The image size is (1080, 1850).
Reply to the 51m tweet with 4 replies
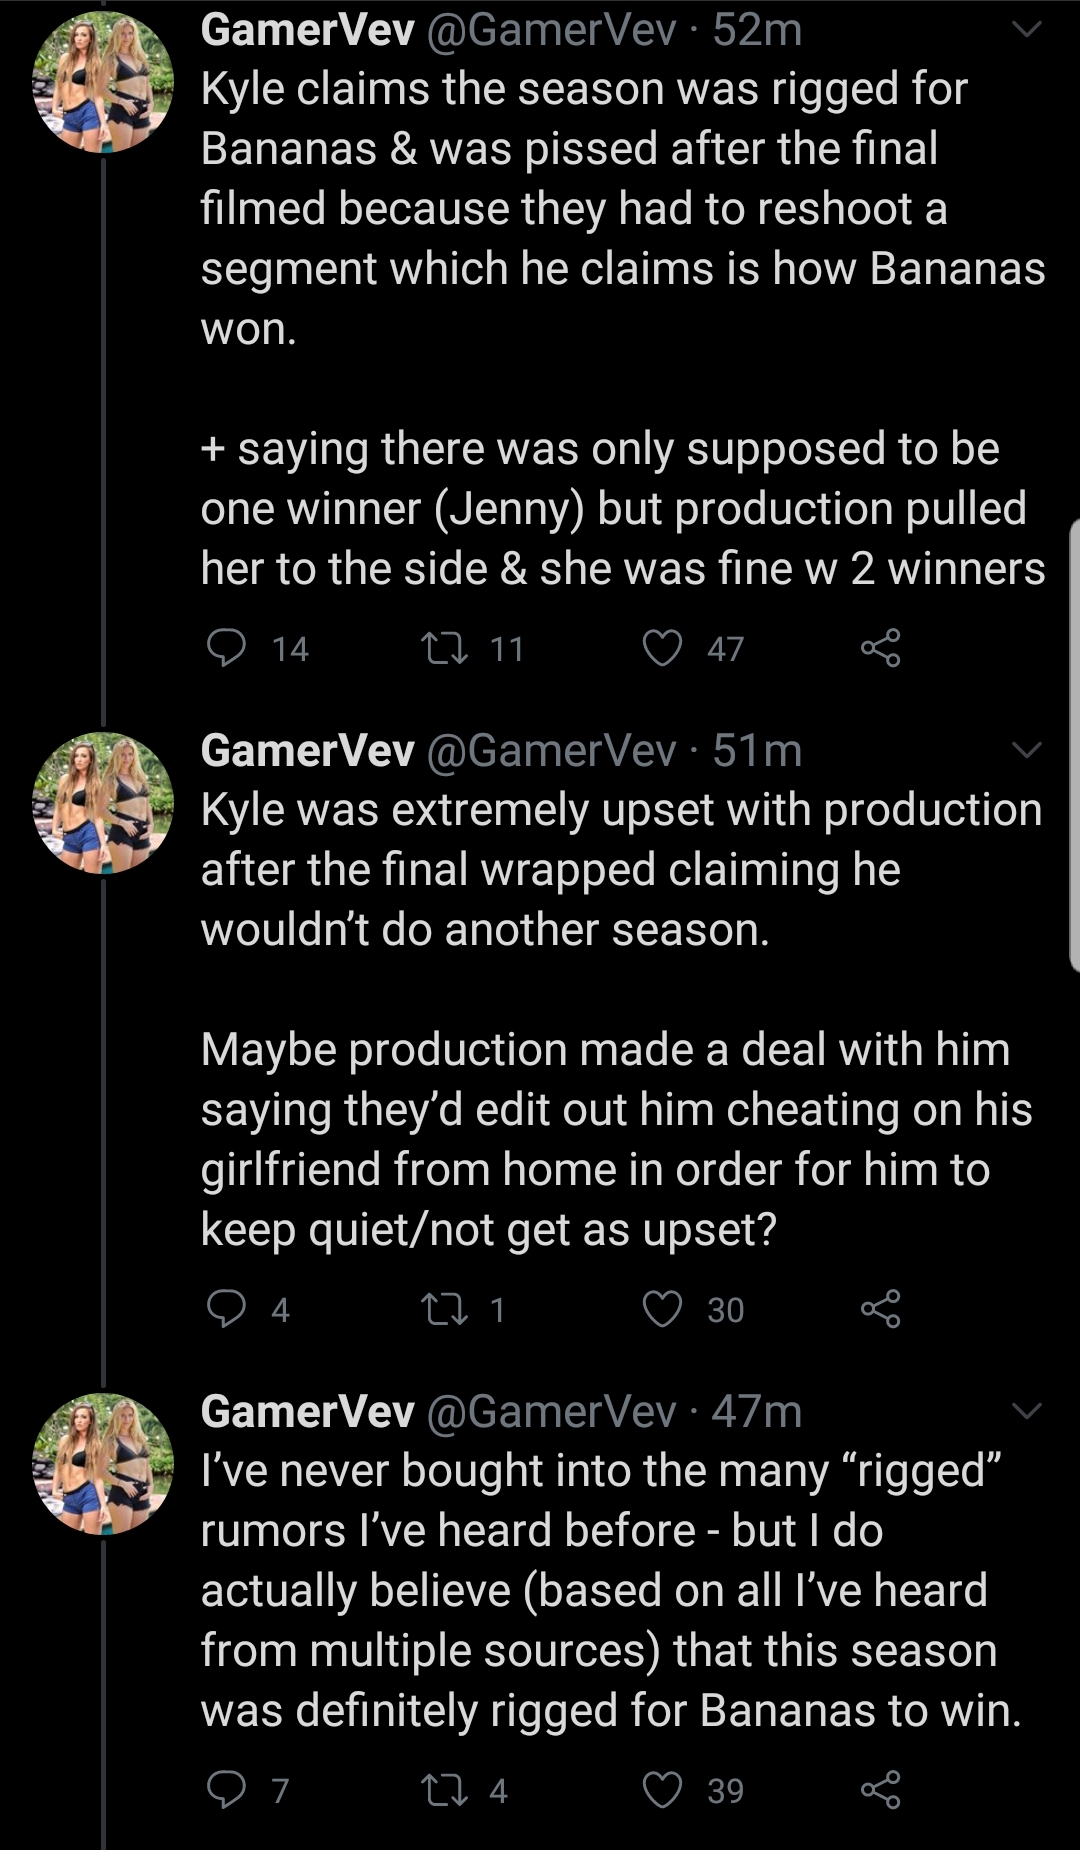(226, 1309)
